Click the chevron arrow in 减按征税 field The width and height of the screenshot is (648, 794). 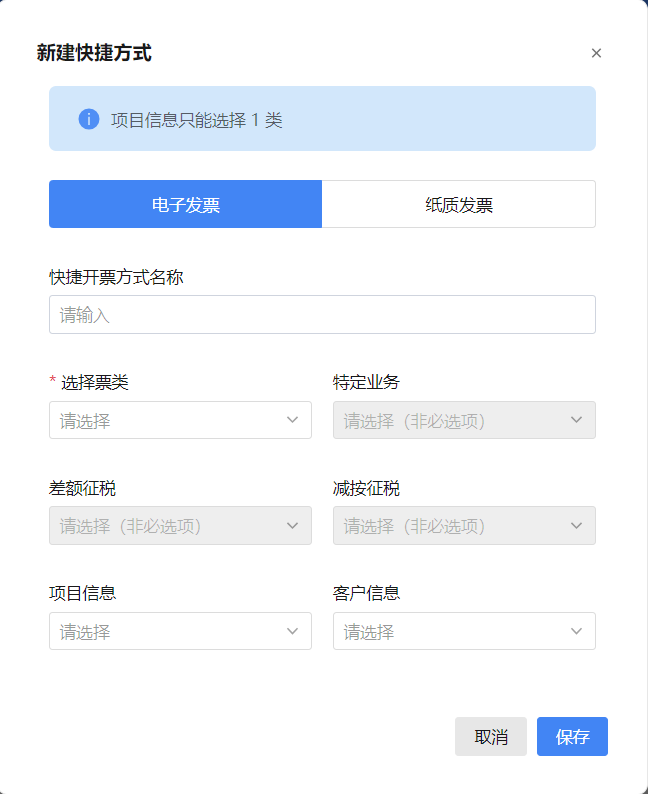(577, 526)
